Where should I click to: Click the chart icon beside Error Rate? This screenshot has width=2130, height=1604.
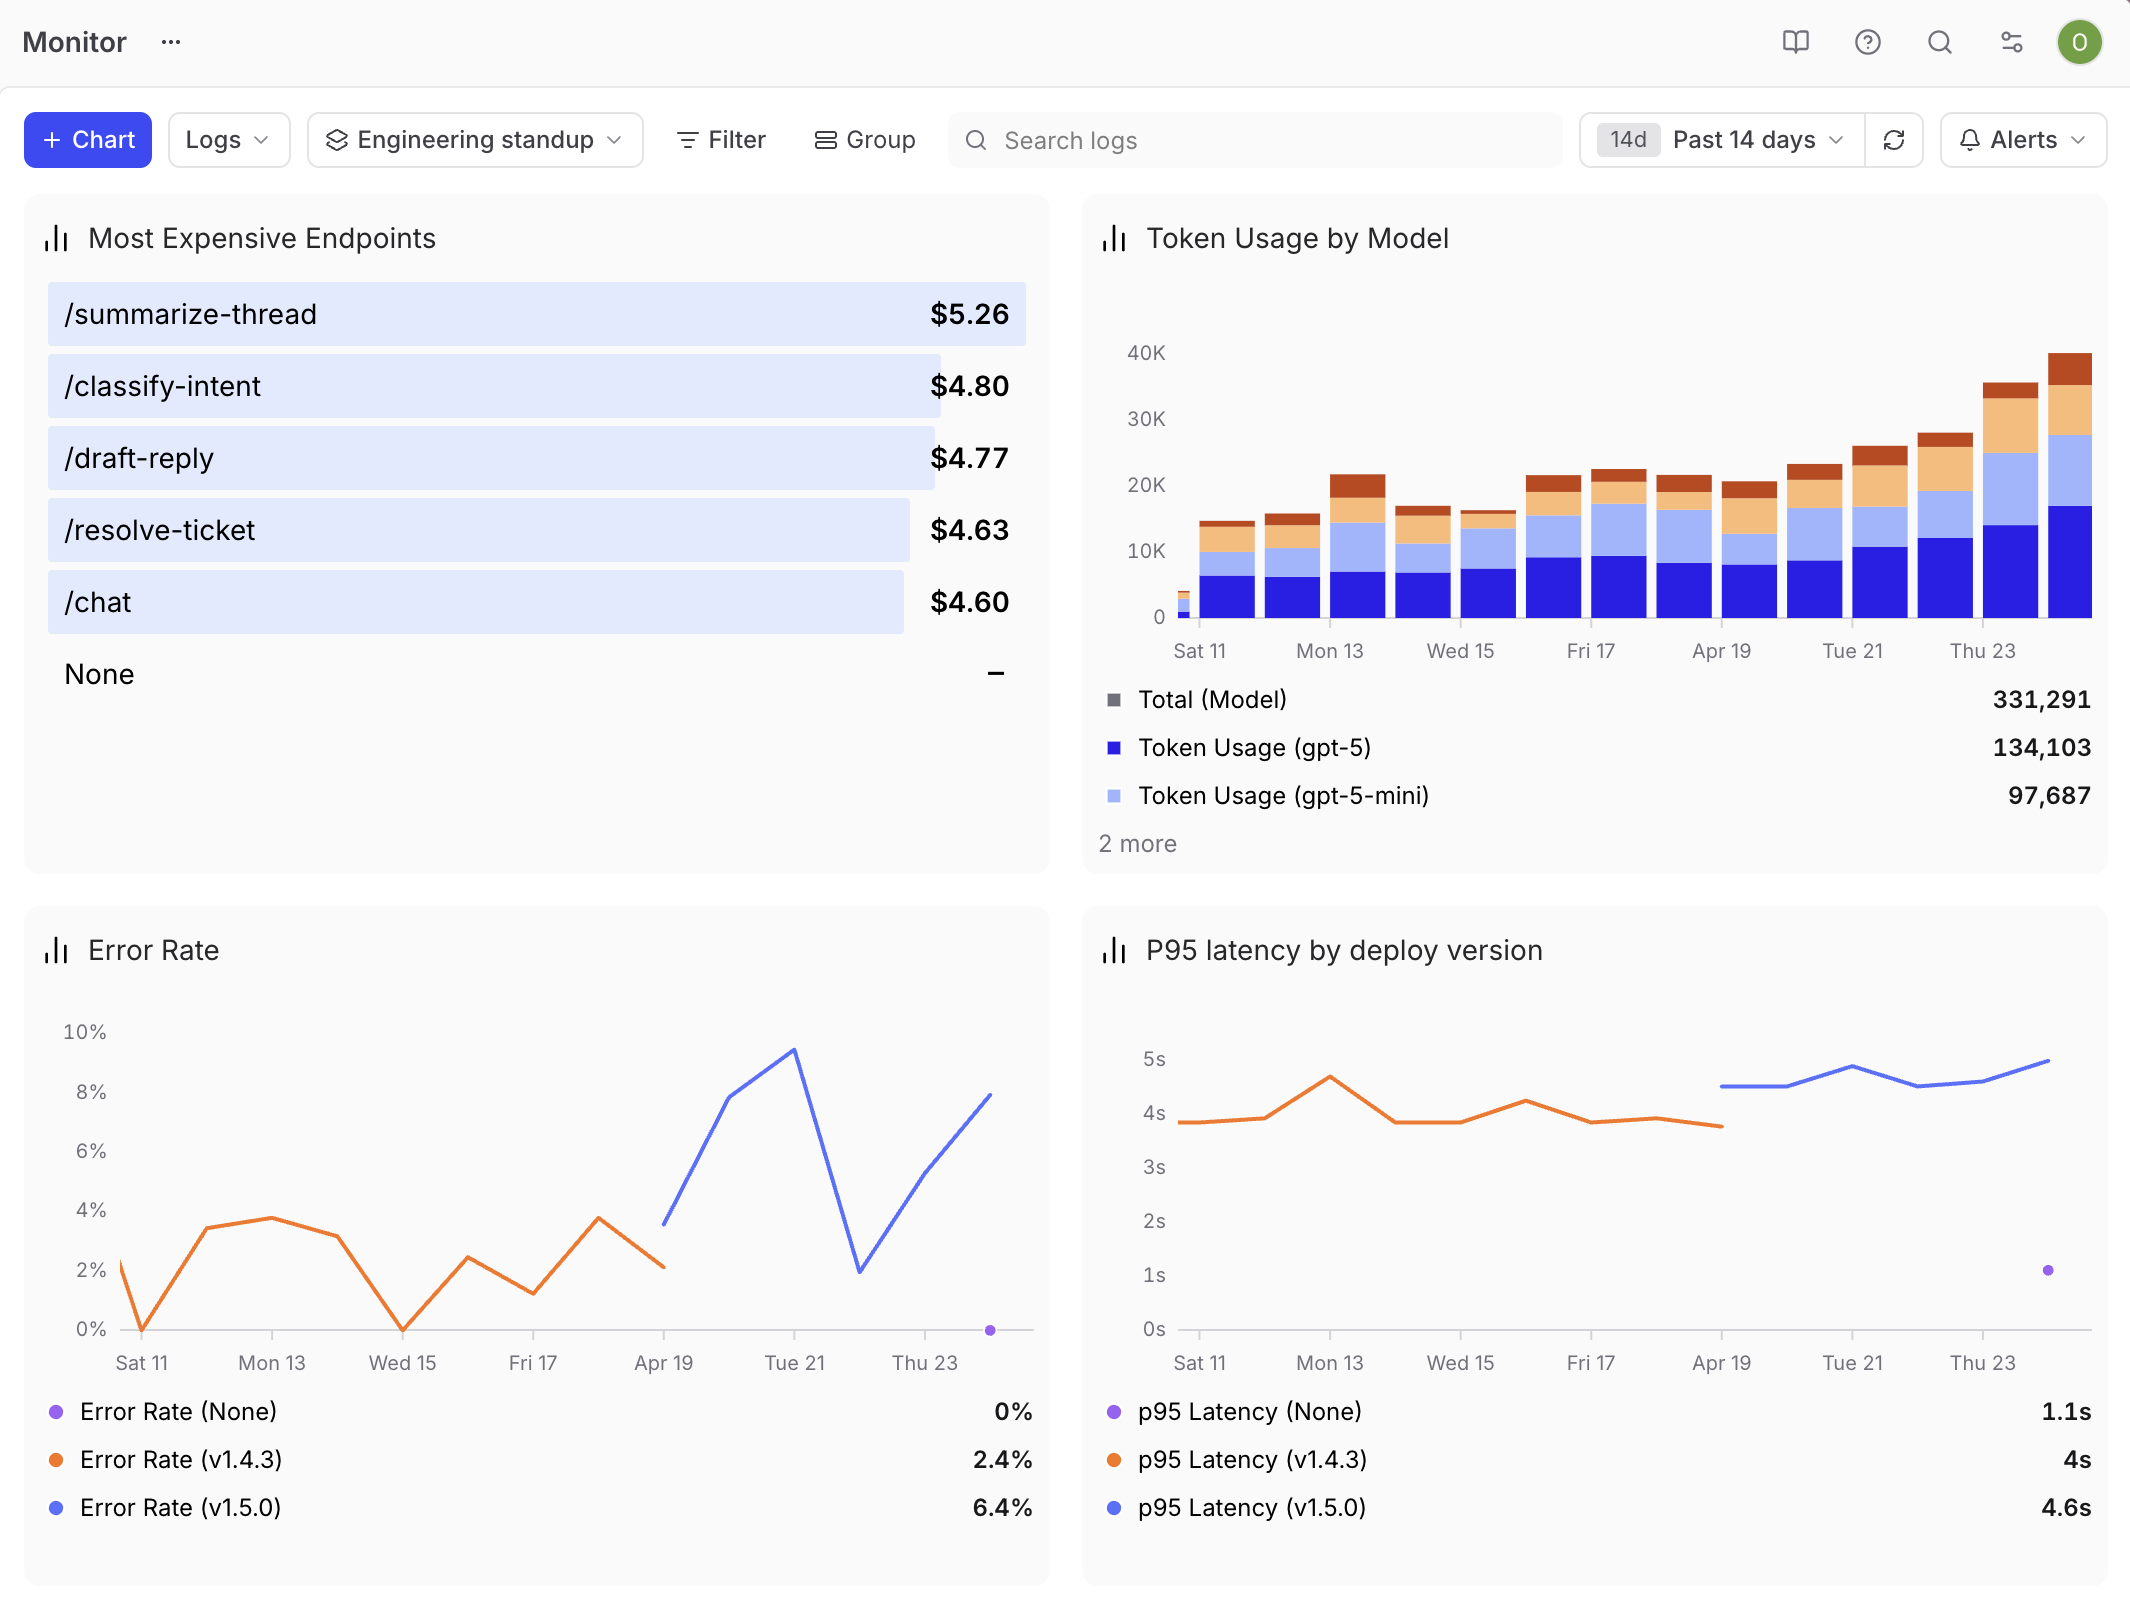[x=56, y=950]
